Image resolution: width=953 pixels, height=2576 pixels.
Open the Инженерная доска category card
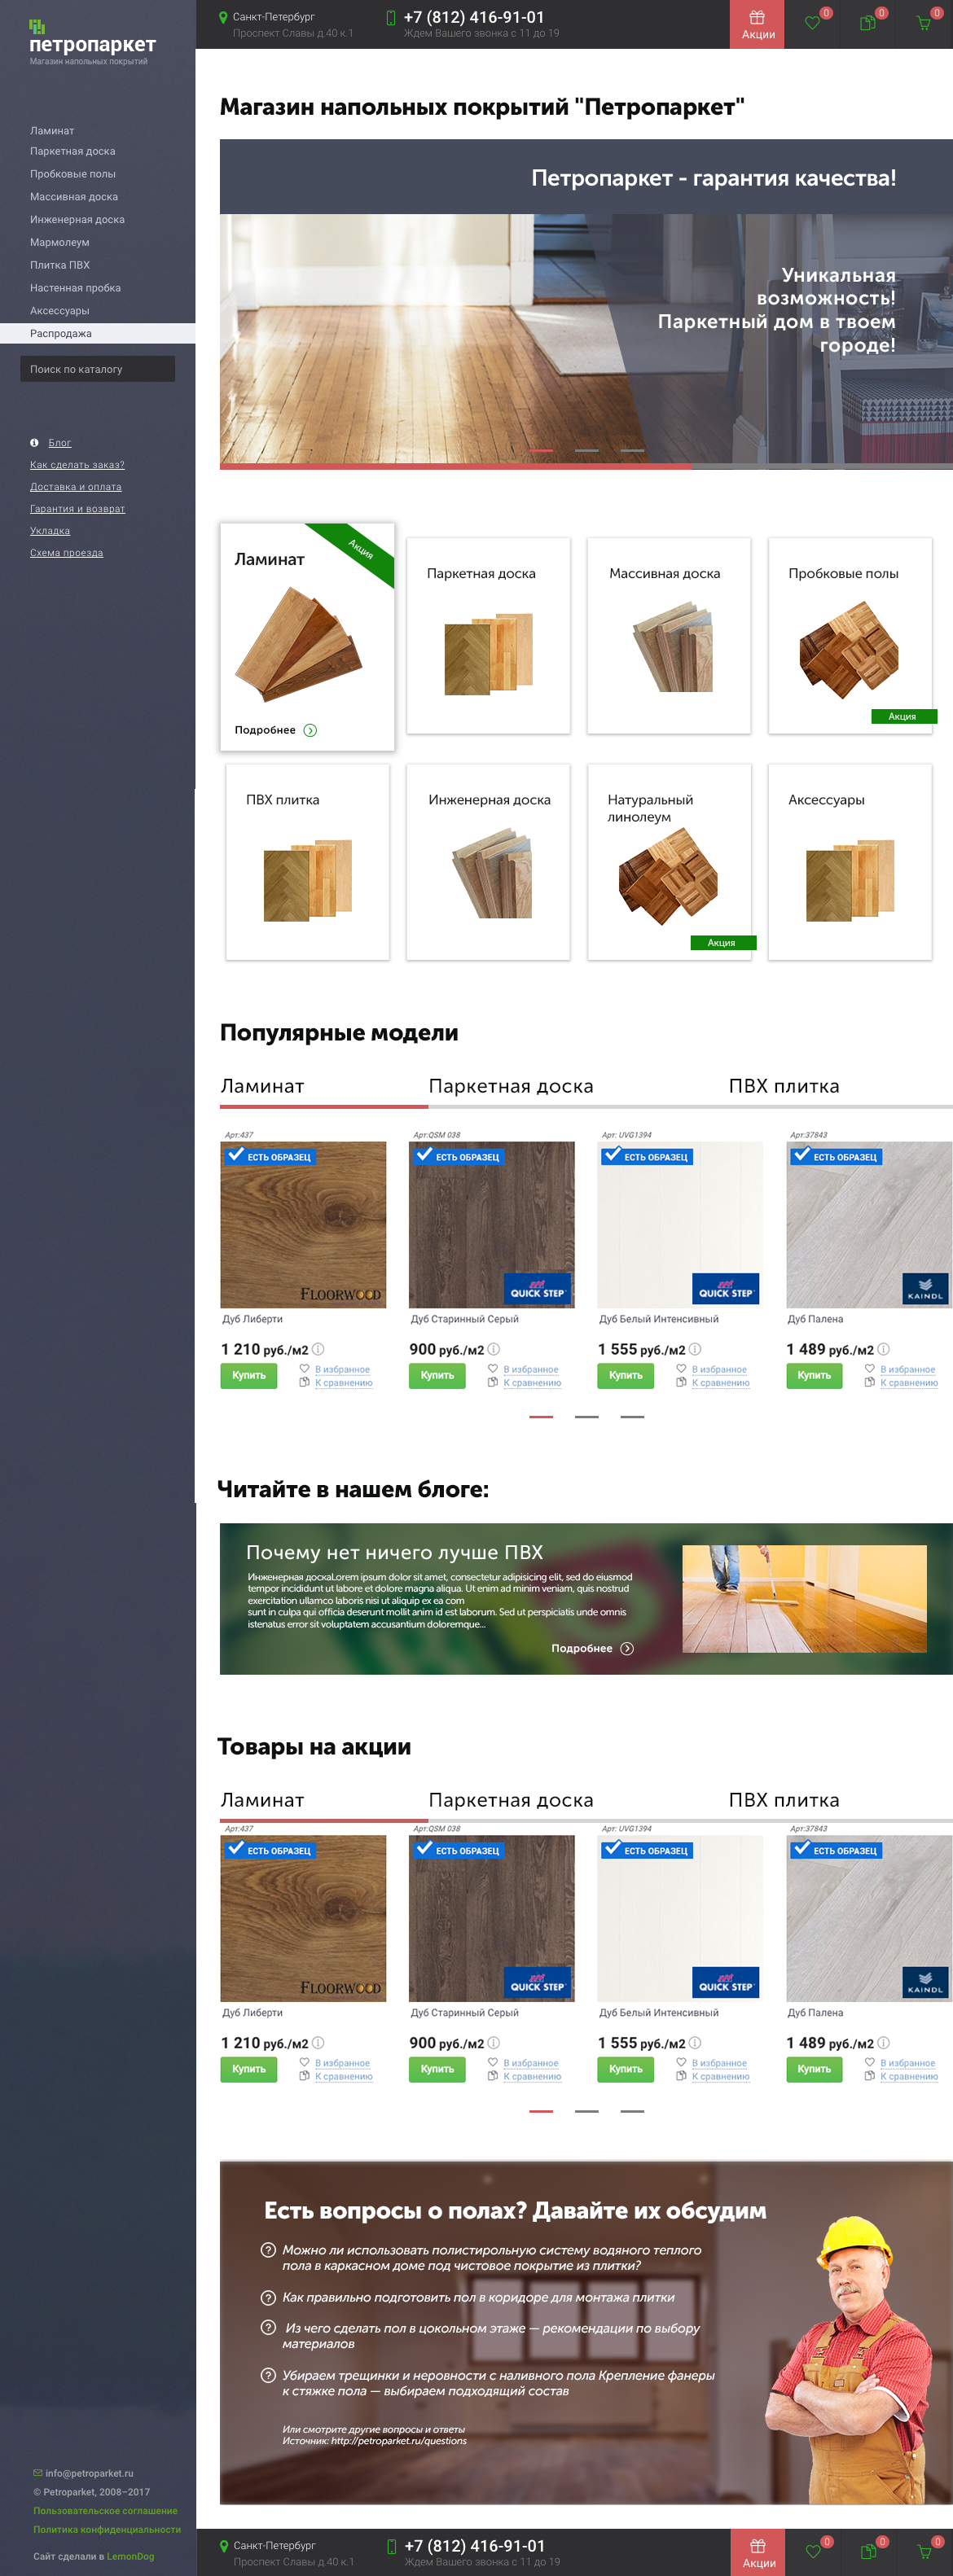[x=488, y=862]
